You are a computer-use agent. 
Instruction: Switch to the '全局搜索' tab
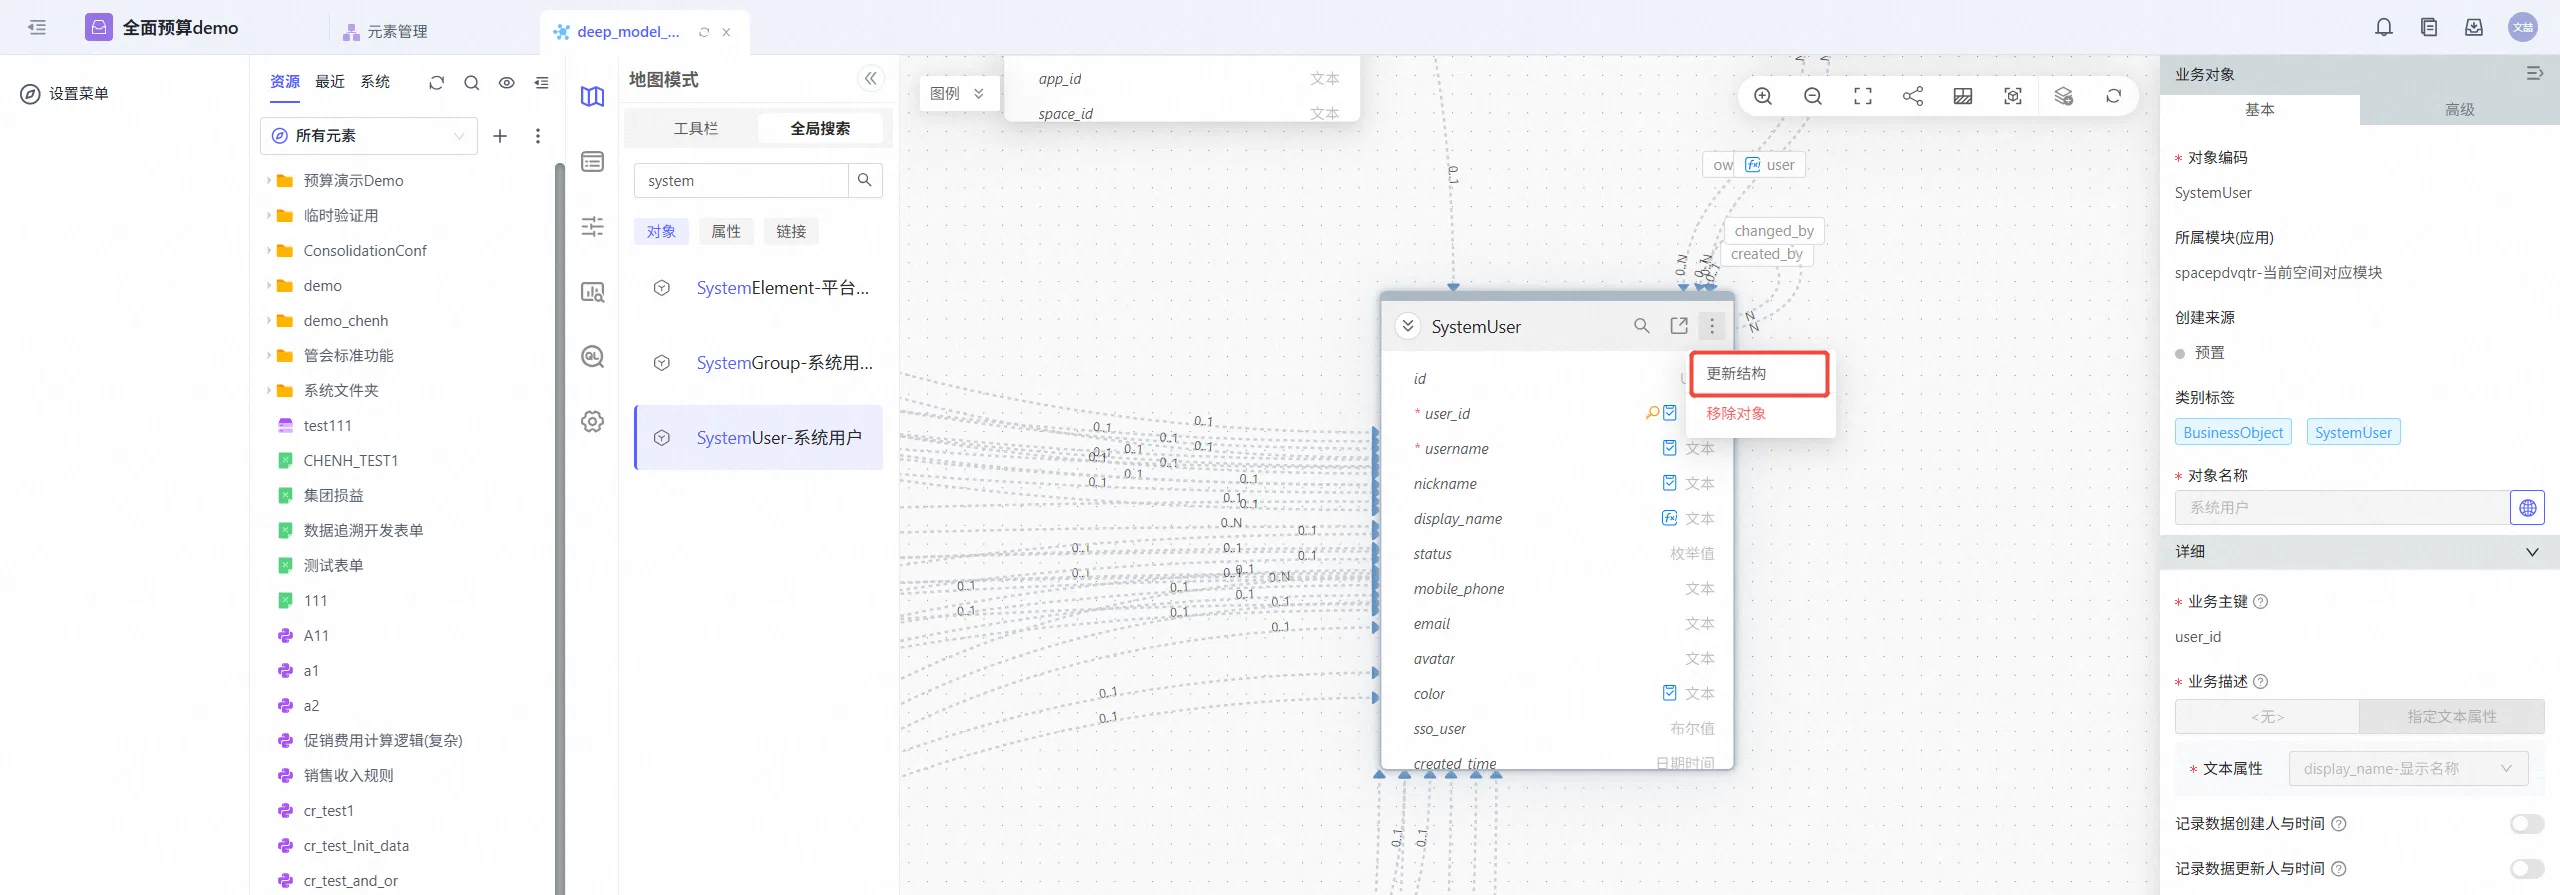pos(820,129)
